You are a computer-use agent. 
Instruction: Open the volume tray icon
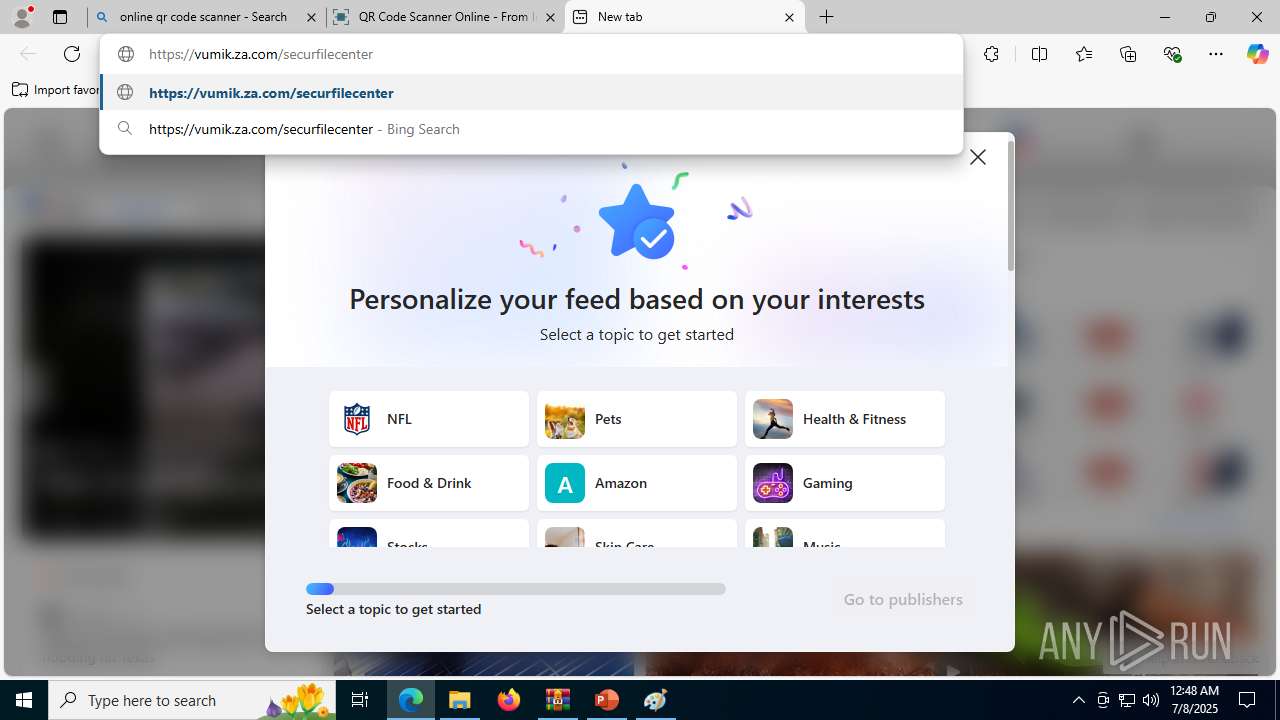point(1151,700)
